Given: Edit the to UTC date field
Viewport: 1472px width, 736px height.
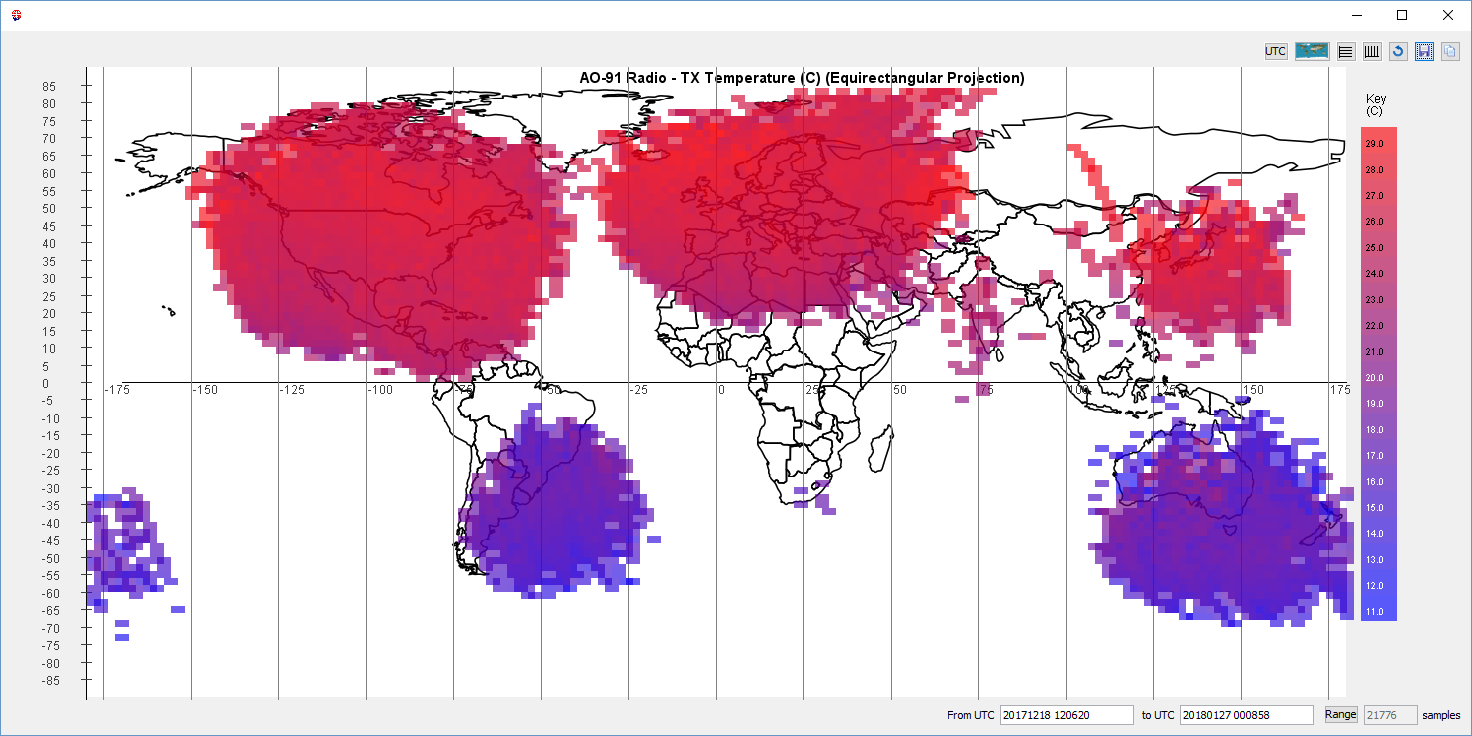Looking at the screenshot, I should [1246, 715].
